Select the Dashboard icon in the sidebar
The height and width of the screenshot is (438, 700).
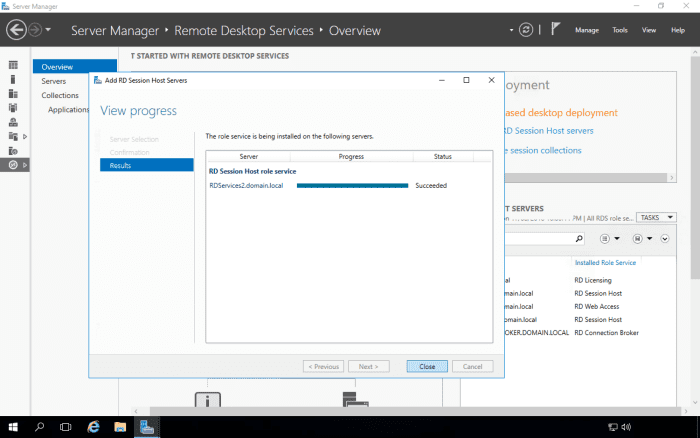click(x=13, y=65)
